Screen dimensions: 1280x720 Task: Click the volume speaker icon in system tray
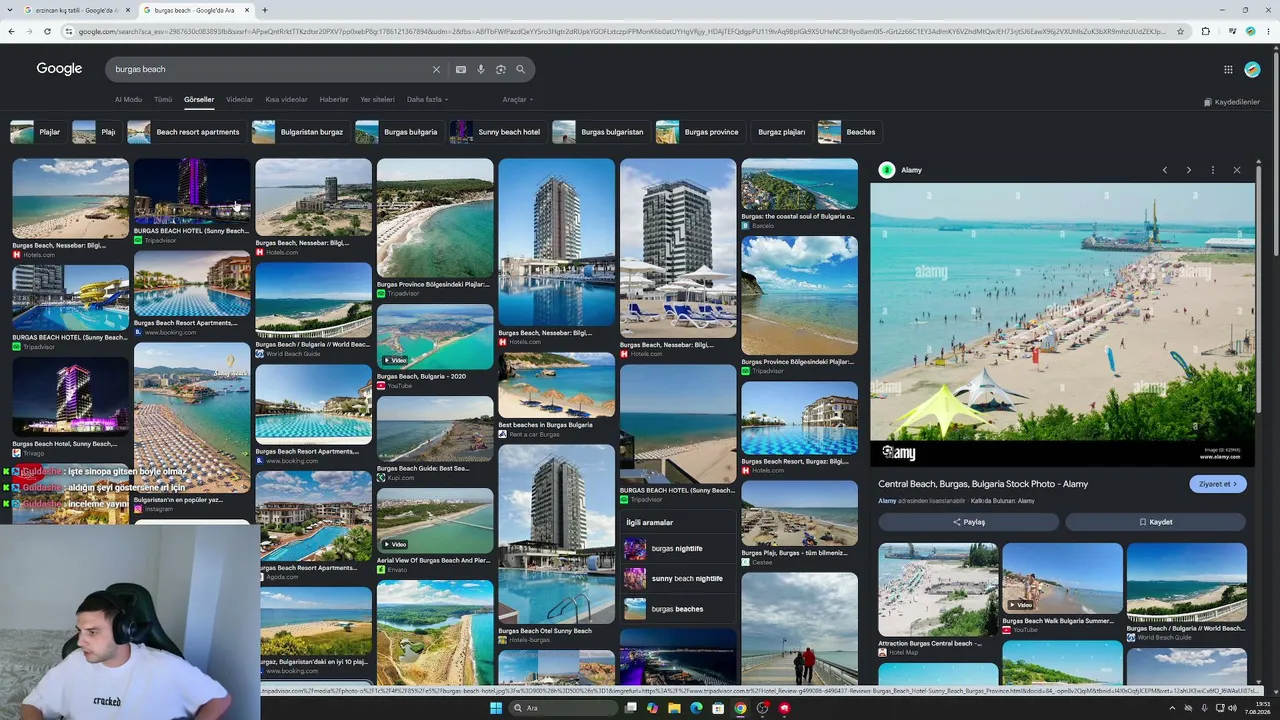click(1232, 708)
